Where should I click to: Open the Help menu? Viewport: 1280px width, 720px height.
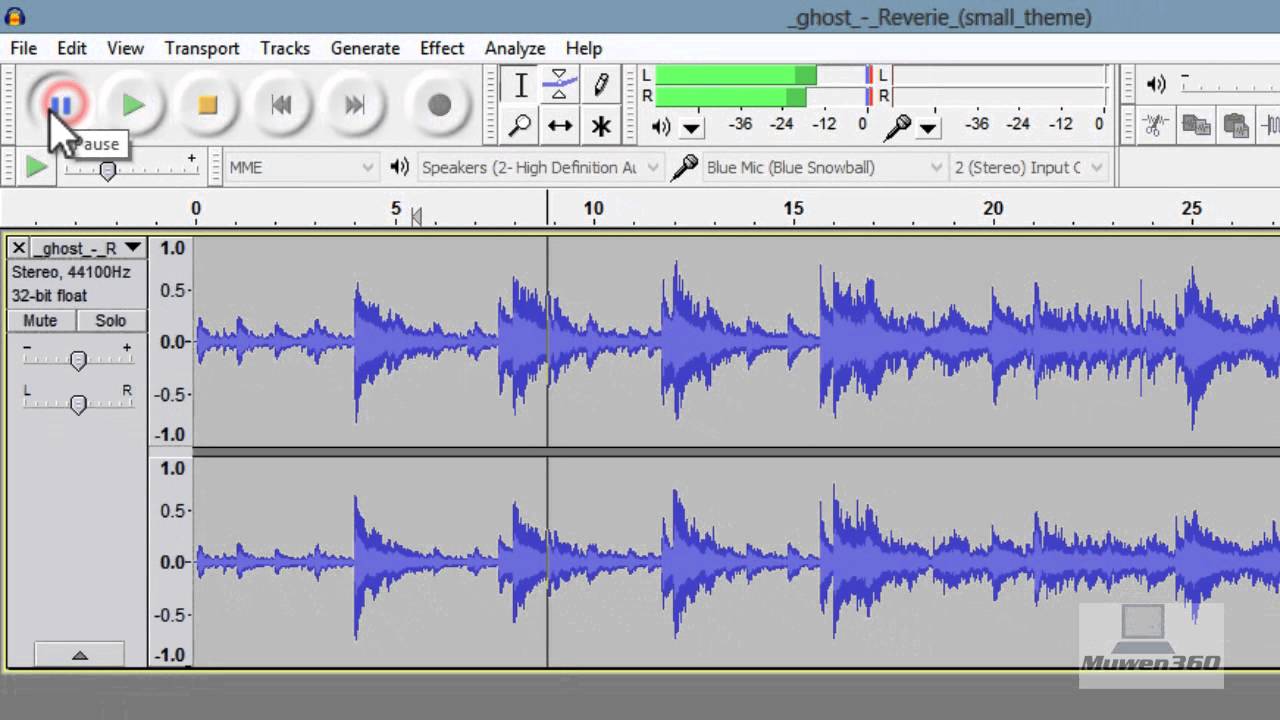[x=584, y=48]
